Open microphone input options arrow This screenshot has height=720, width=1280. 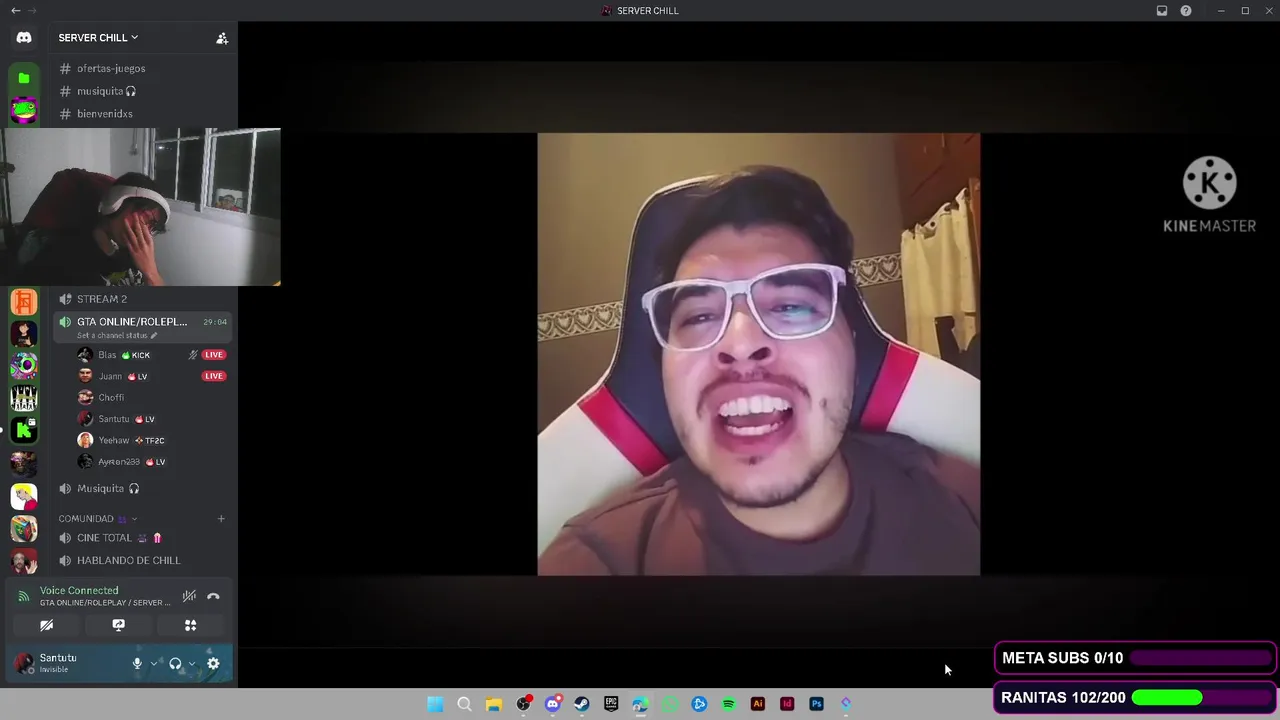click(154, 663)
